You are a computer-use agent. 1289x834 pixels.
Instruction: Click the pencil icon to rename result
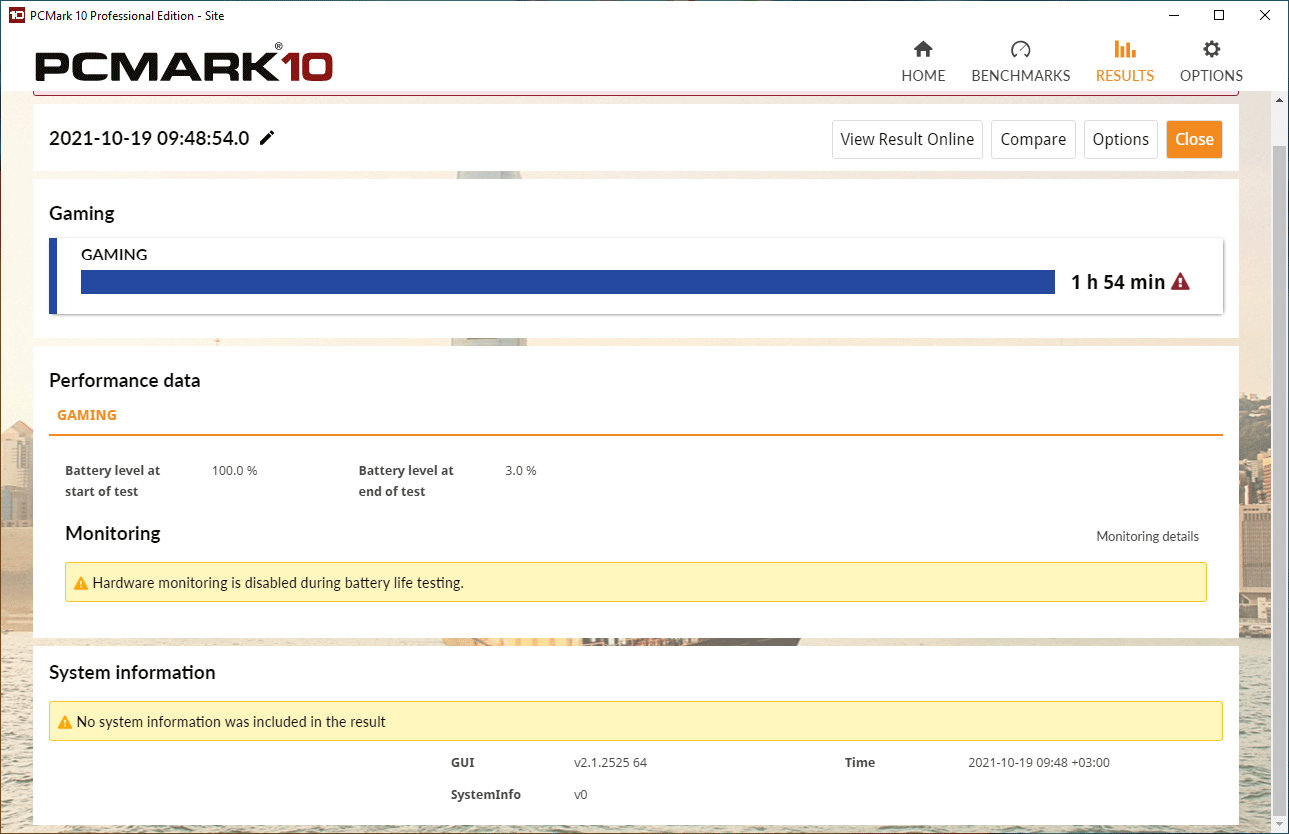click(x=267, y=138)
